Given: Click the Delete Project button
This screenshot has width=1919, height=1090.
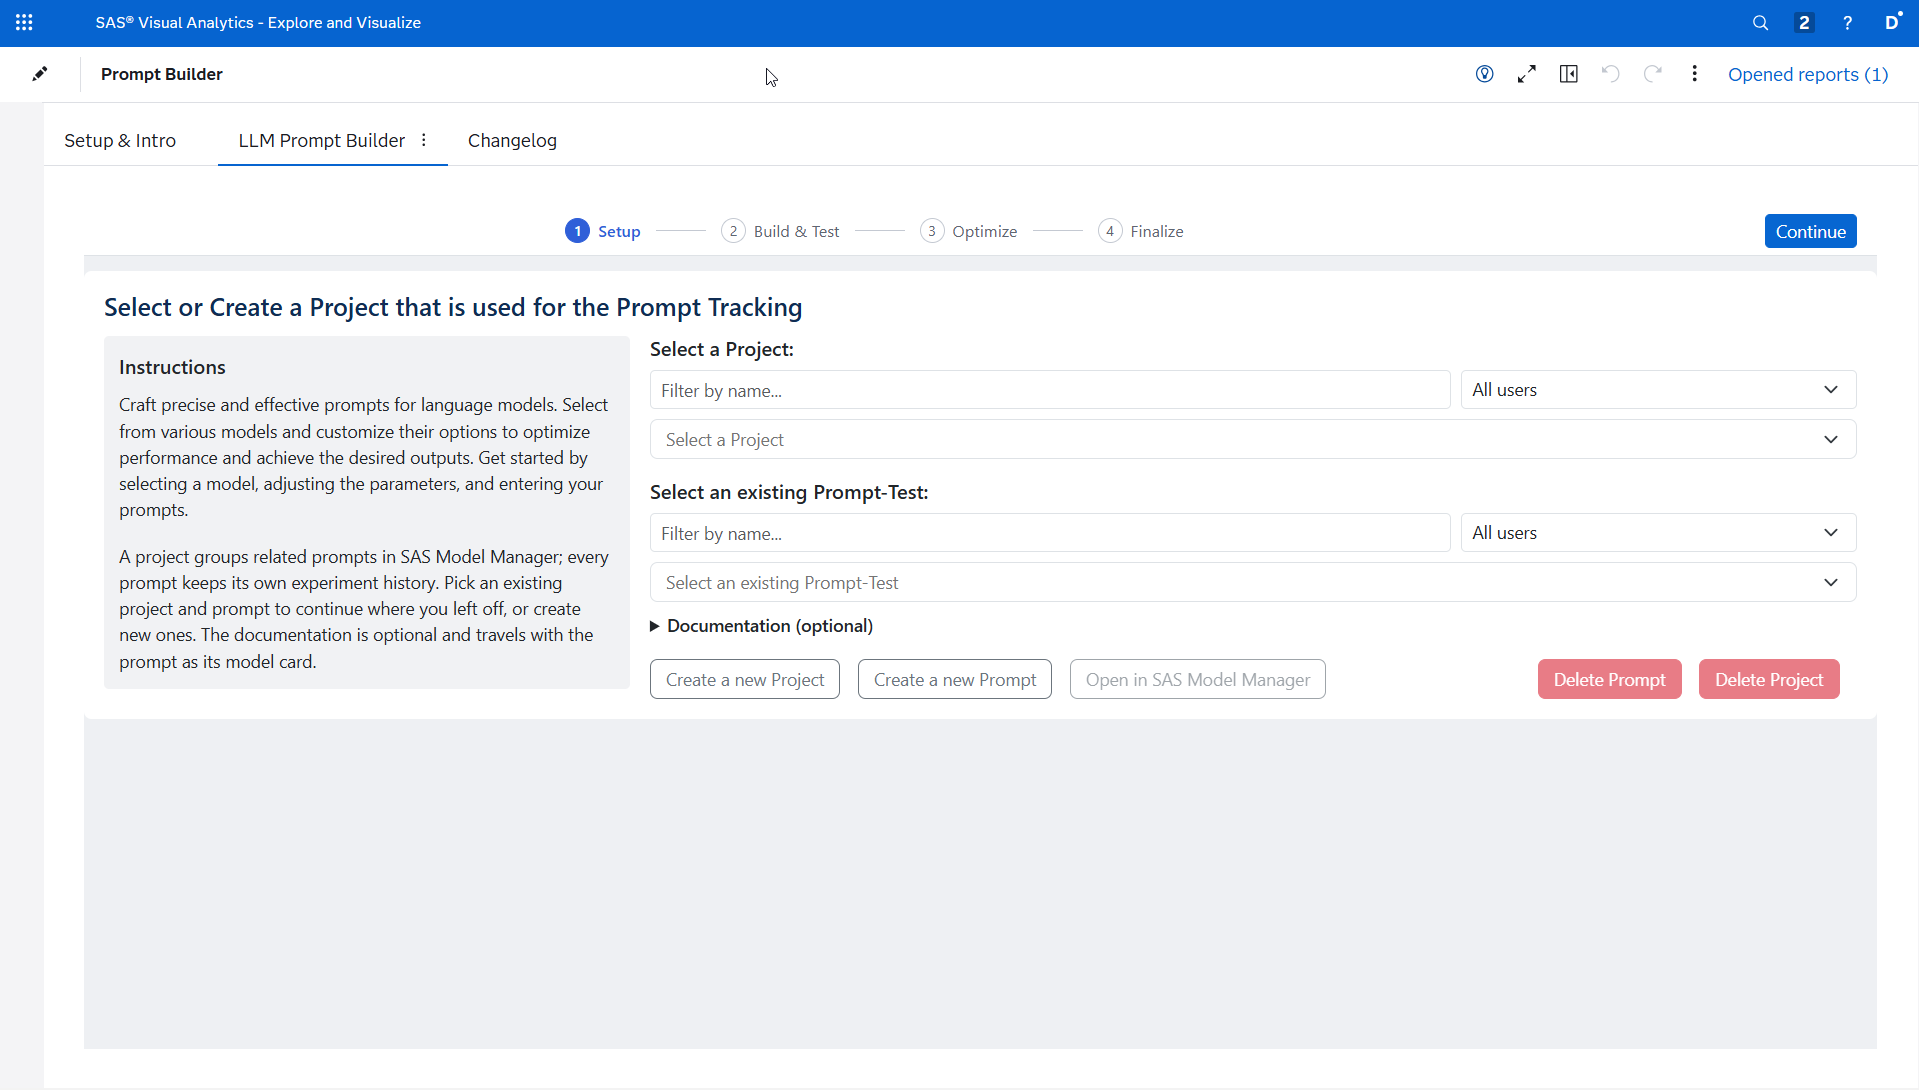Looking at the screenshot, I should [x=1769, y=679].
